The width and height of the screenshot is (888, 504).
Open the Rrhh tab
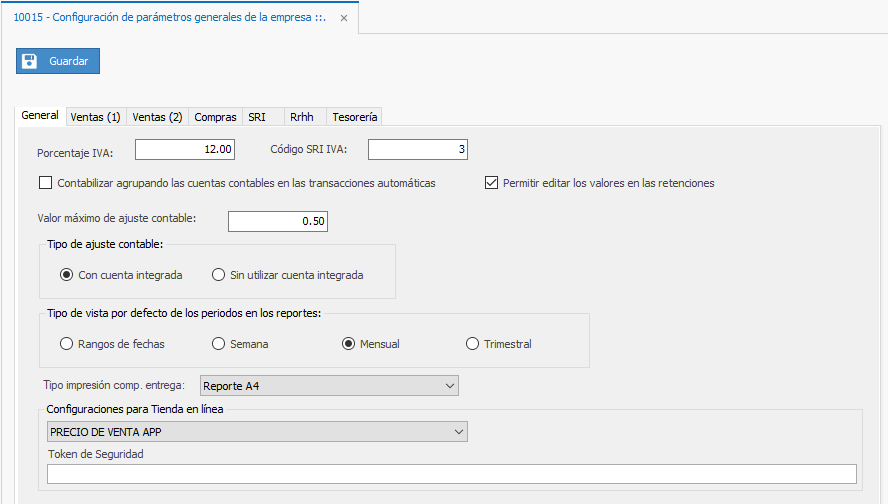tap(301, 117)
